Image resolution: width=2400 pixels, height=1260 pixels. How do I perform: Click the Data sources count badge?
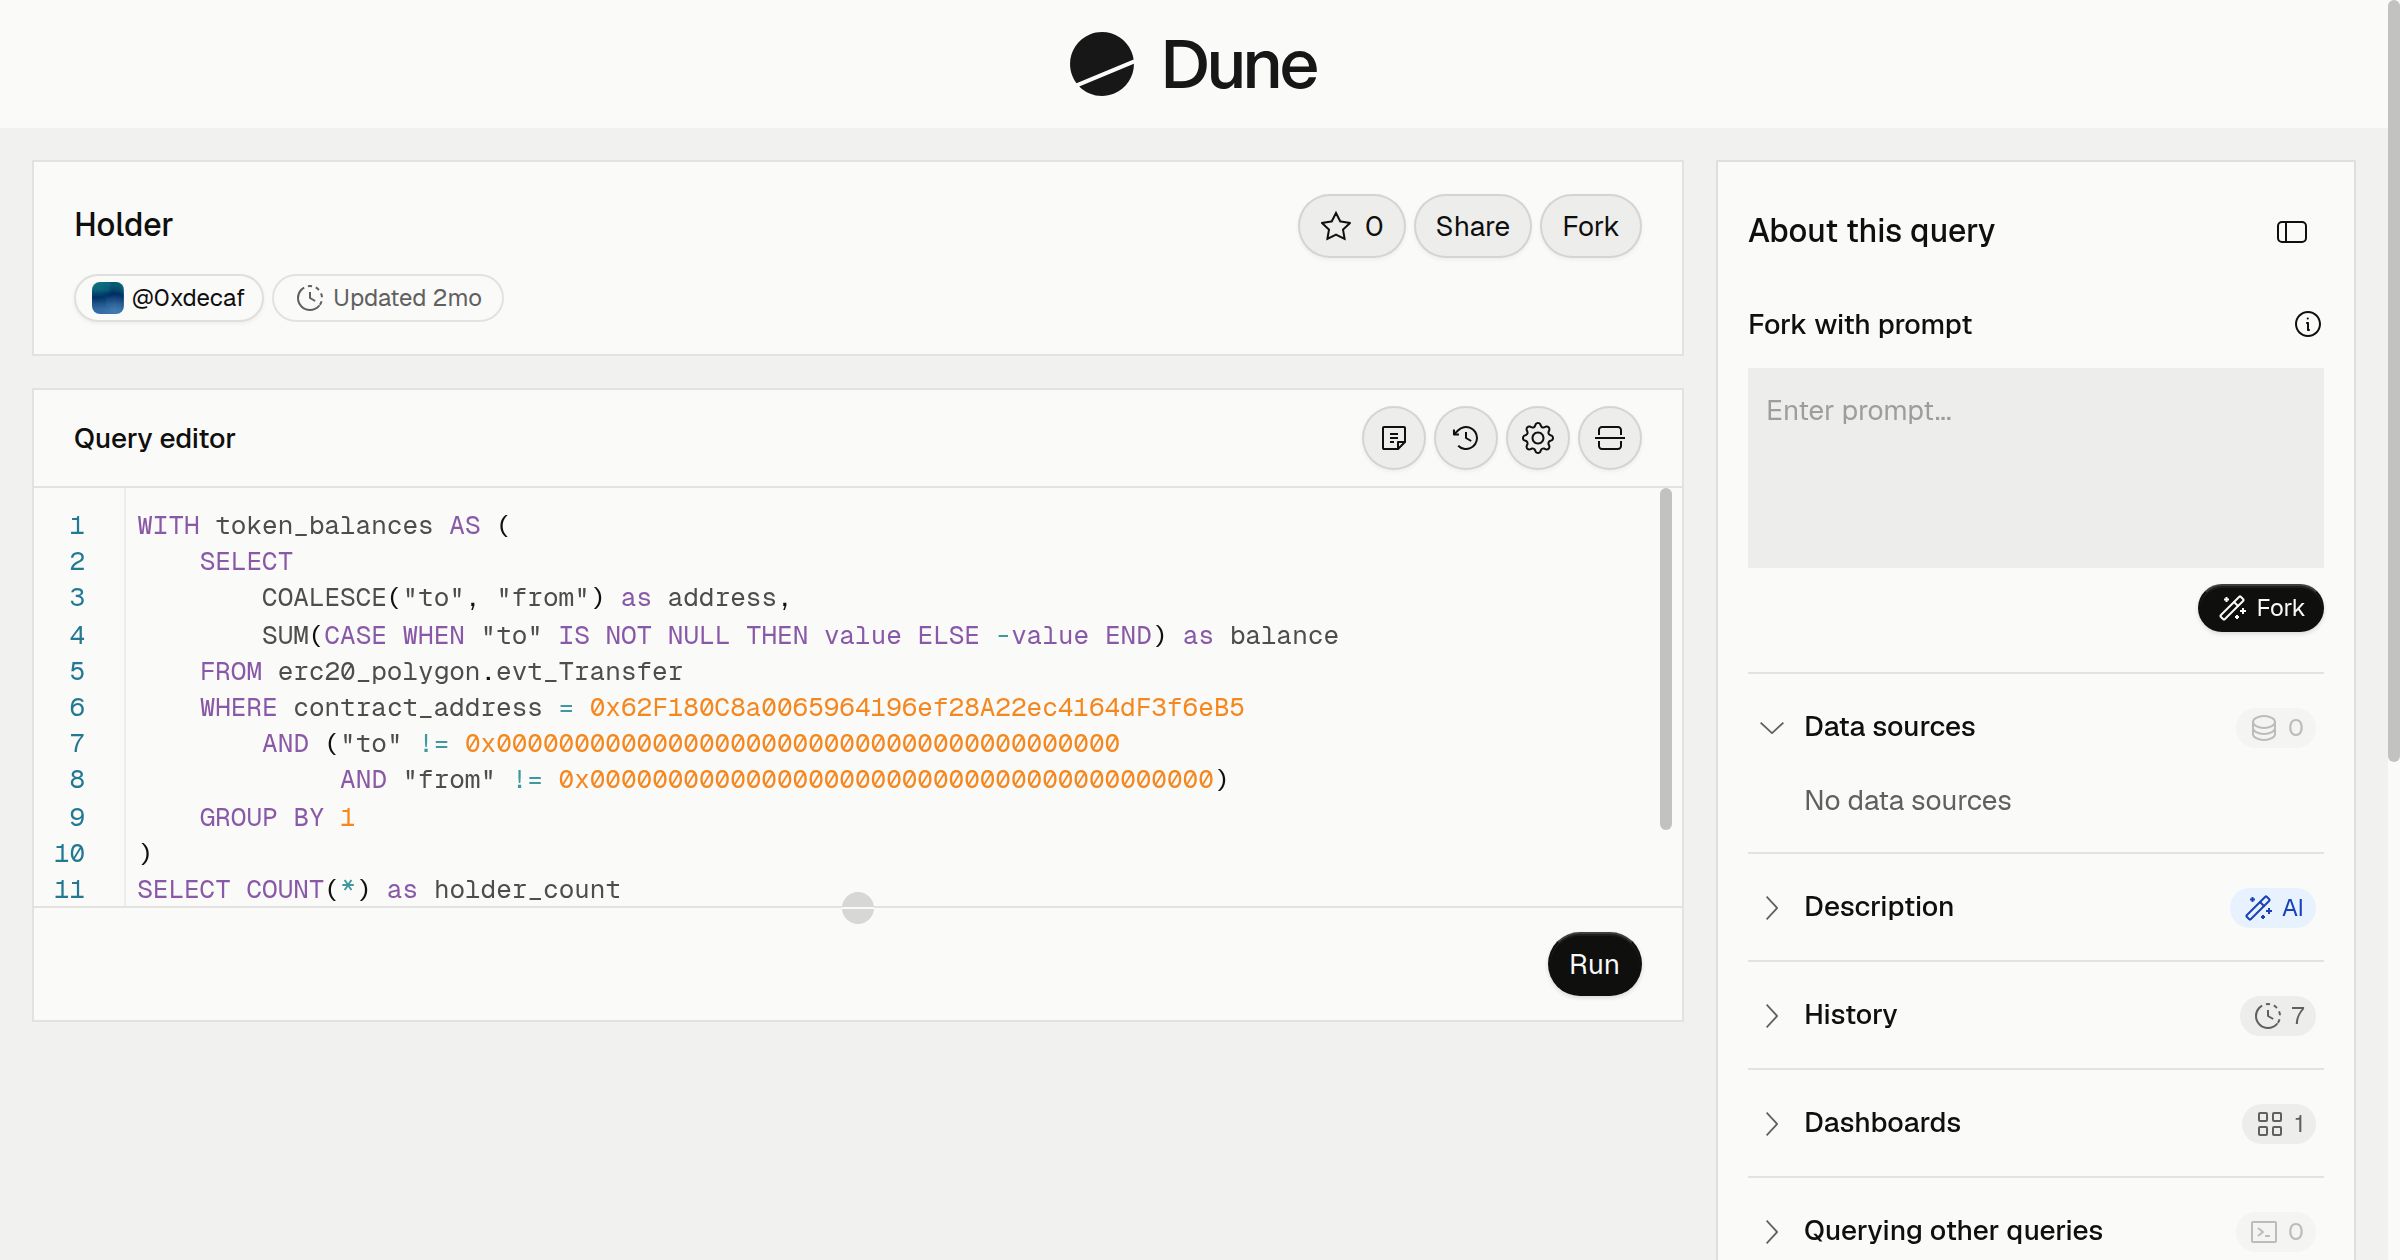pyautogui.click(x=2277, y=727)
